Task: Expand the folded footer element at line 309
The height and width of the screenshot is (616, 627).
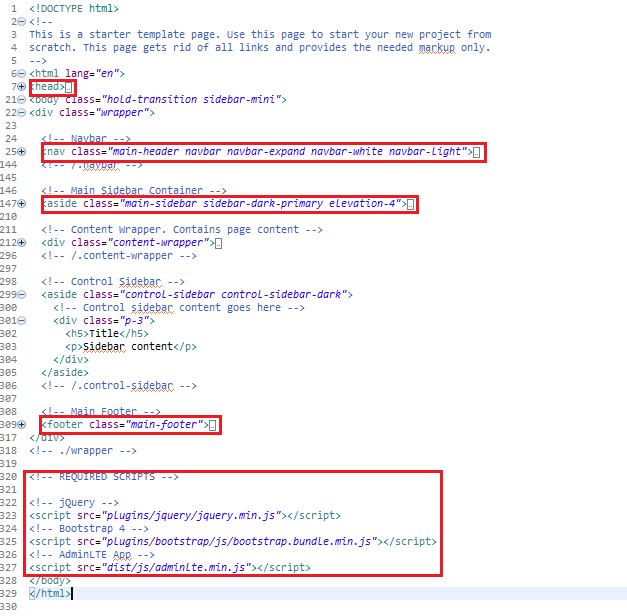Action: click(x=22, y=424)
